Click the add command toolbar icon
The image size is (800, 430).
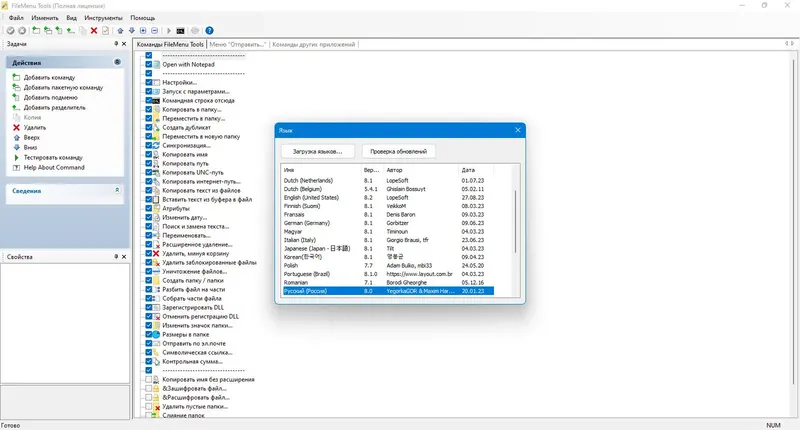[36, 31]
